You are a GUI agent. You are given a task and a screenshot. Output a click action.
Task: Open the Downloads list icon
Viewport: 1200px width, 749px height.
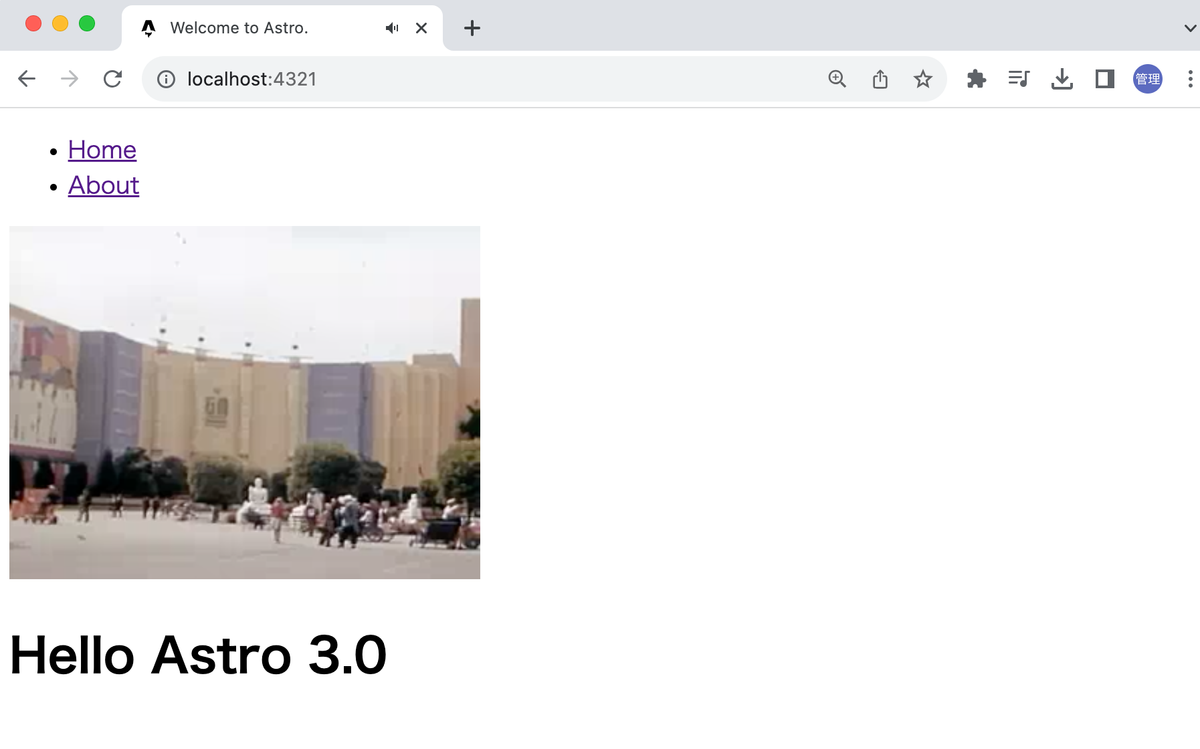pyautogui.click(x=1061, y=78)
